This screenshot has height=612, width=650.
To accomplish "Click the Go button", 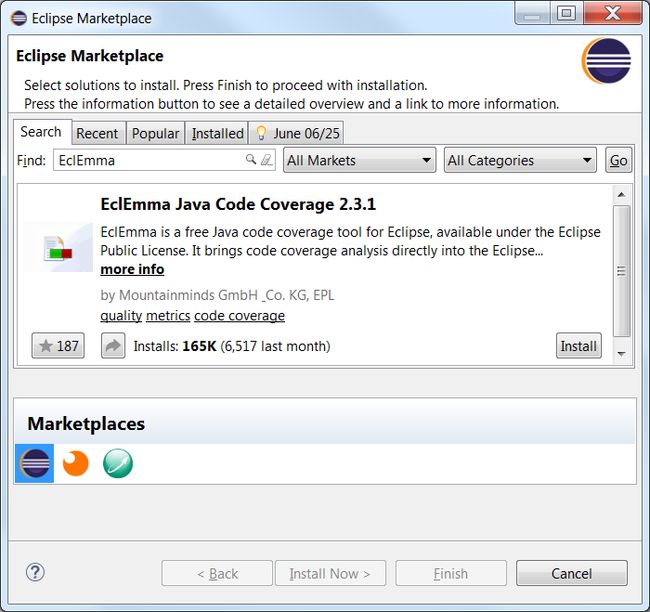I will coord(618,160).
